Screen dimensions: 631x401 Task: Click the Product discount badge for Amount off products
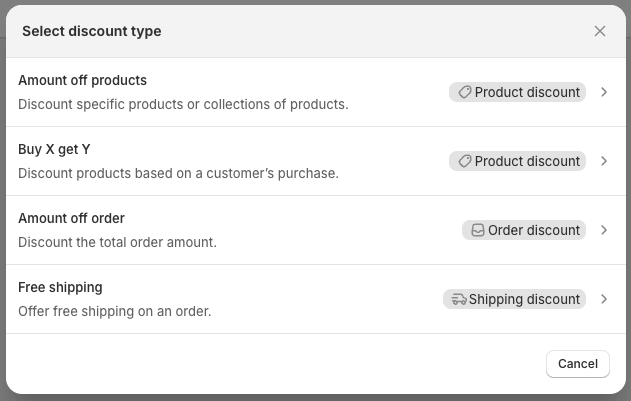coord(518,92)
